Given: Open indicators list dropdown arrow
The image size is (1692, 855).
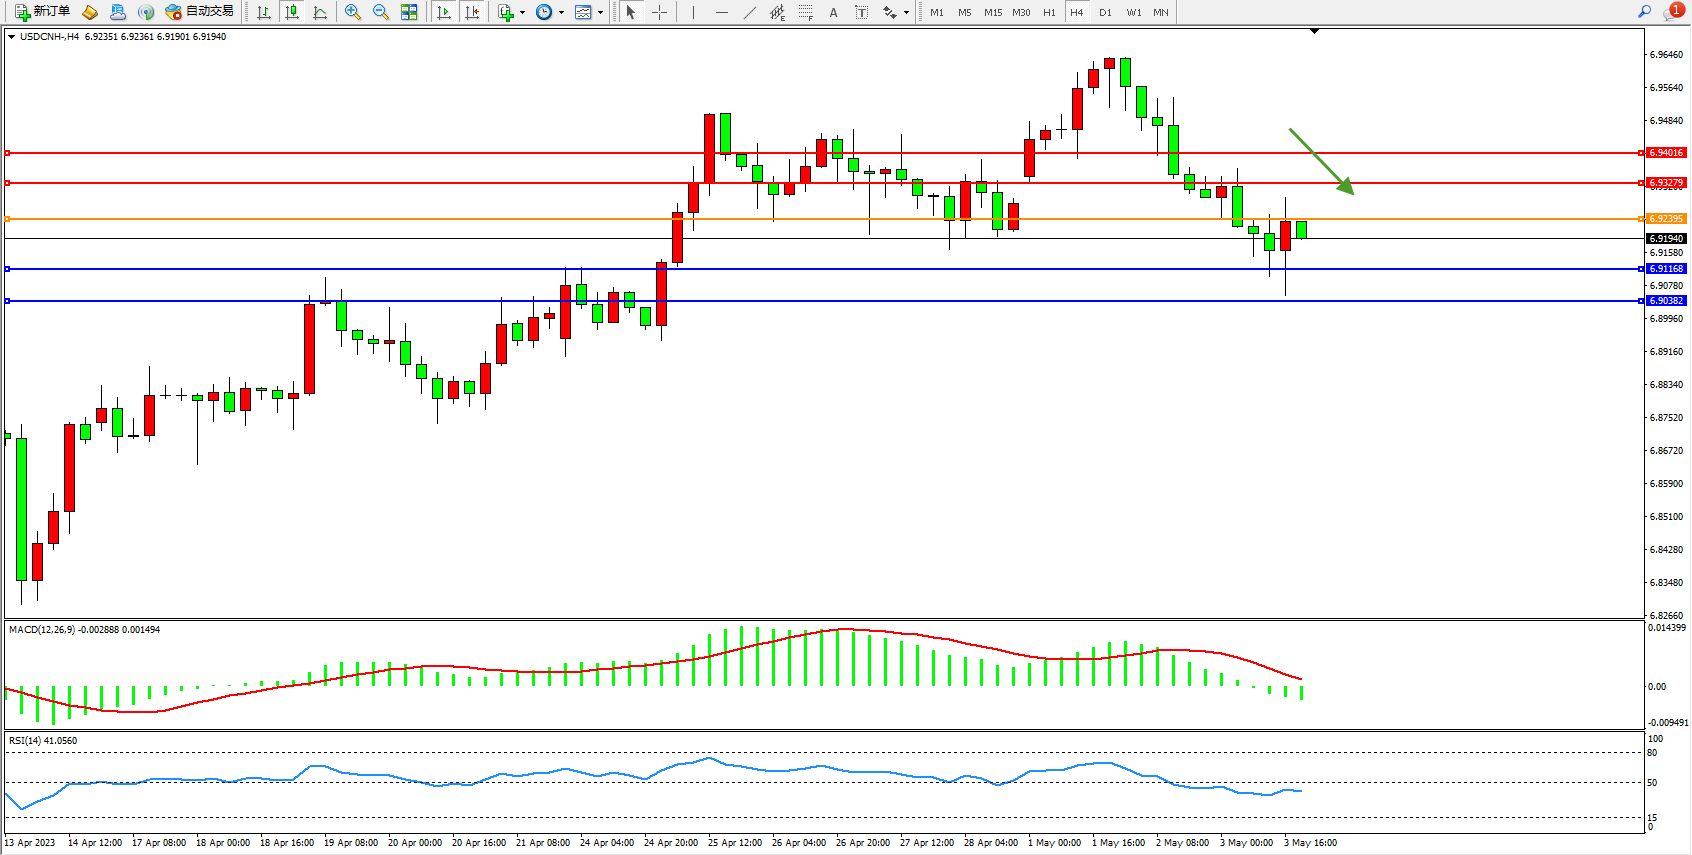Looking at the screenshot, I should click(x=522, y=13).
